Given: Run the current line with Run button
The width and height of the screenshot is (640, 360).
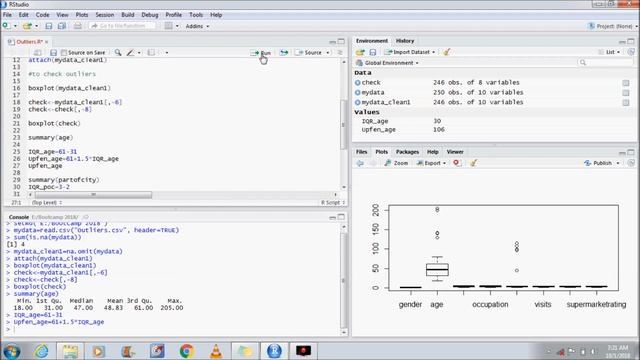Looking at the screenshot, I should (x=261, y=53).
